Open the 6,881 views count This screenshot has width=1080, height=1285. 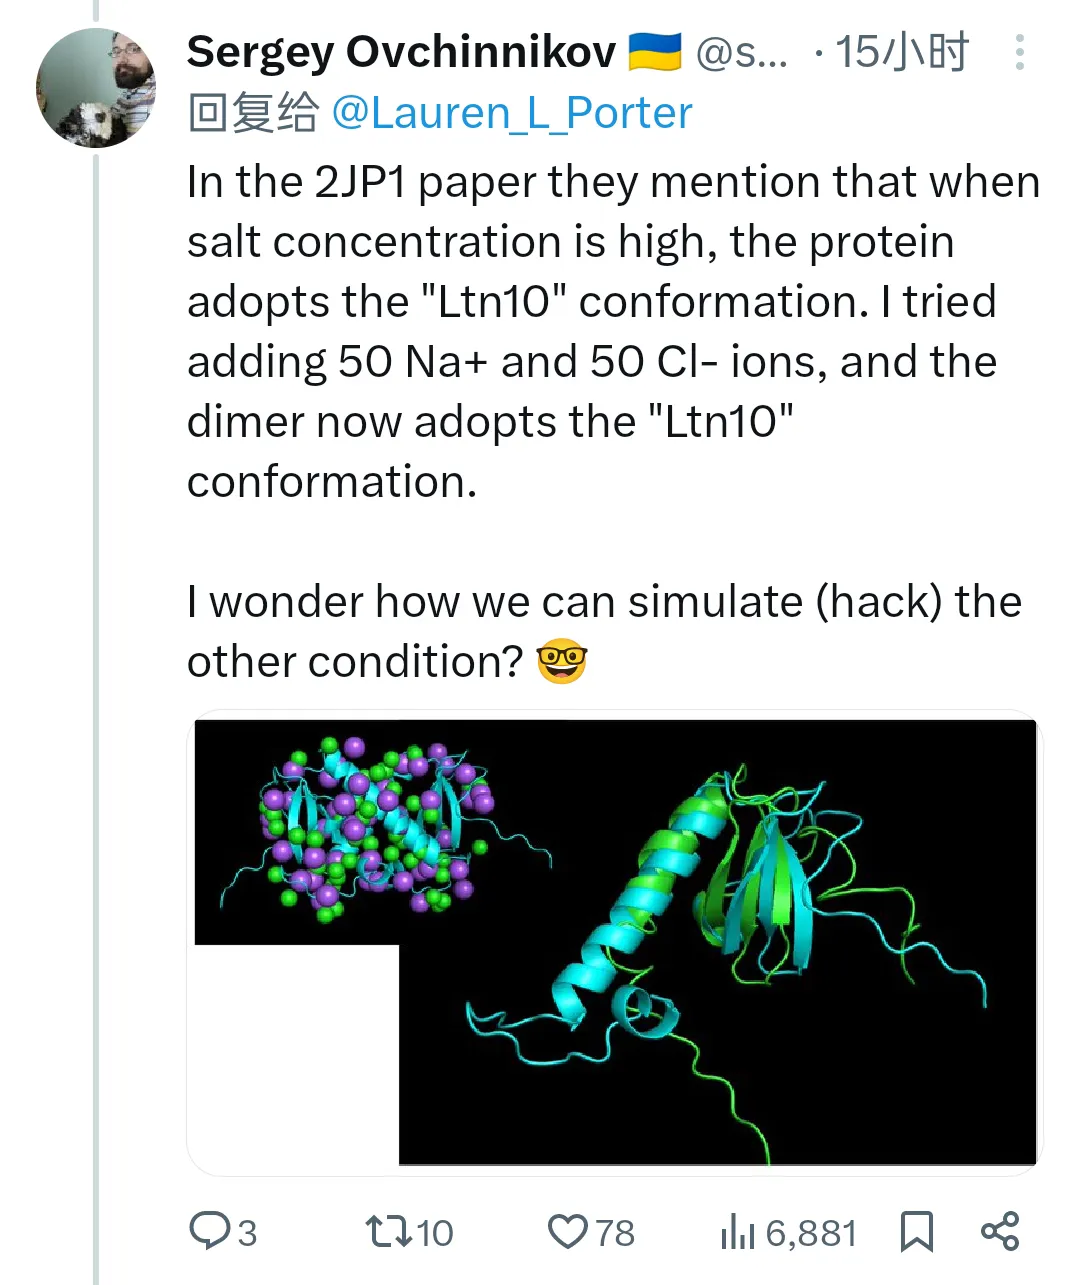tap(811, 1233)
